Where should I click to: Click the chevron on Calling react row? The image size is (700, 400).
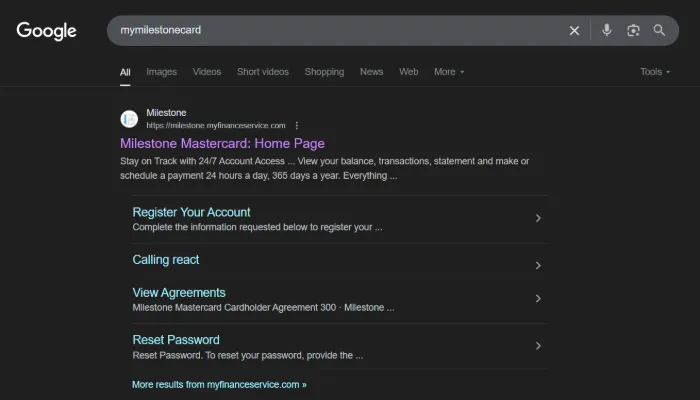point(538,265)
